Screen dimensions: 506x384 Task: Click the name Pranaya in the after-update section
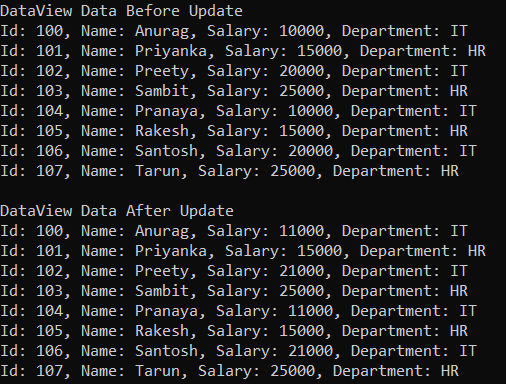click(166, 311)
